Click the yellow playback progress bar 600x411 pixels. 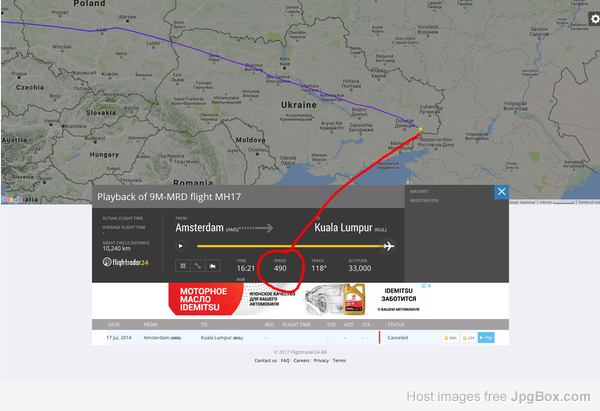click(x=290, y=246)
